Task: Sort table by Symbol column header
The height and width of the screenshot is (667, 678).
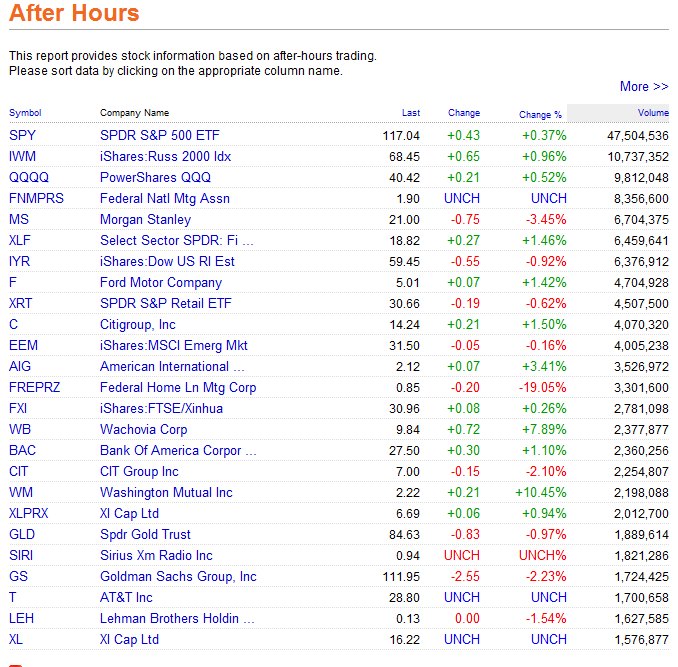Action: (25, 113)
